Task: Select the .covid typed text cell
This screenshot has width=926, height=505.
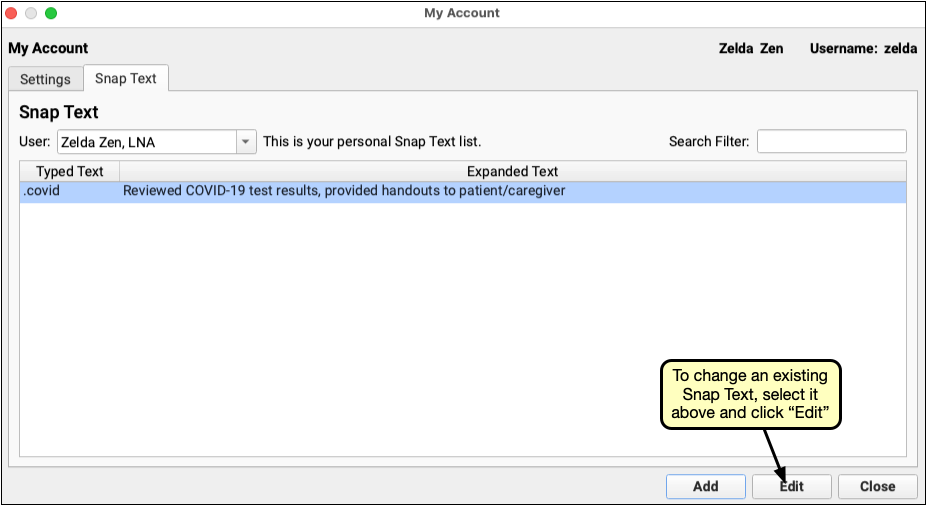Action: coord(69,191)
